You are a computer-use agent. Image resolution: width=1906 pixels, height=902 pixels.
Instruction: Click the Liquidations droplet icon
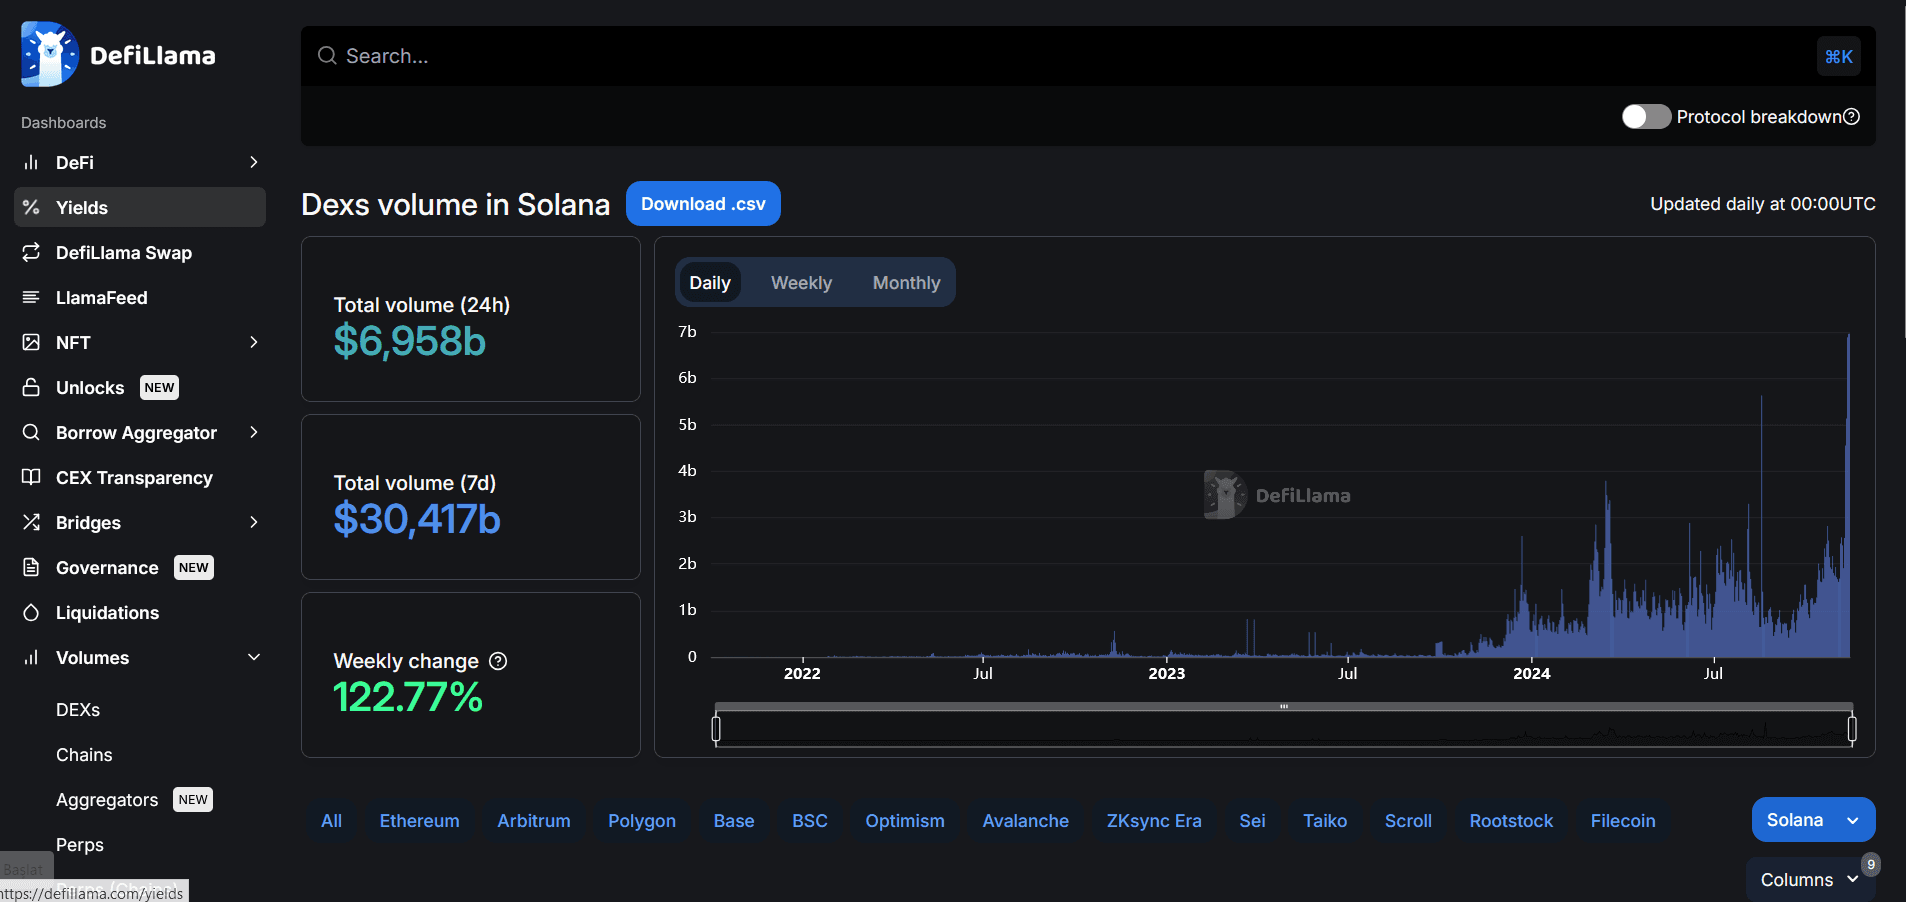[31, 612]
